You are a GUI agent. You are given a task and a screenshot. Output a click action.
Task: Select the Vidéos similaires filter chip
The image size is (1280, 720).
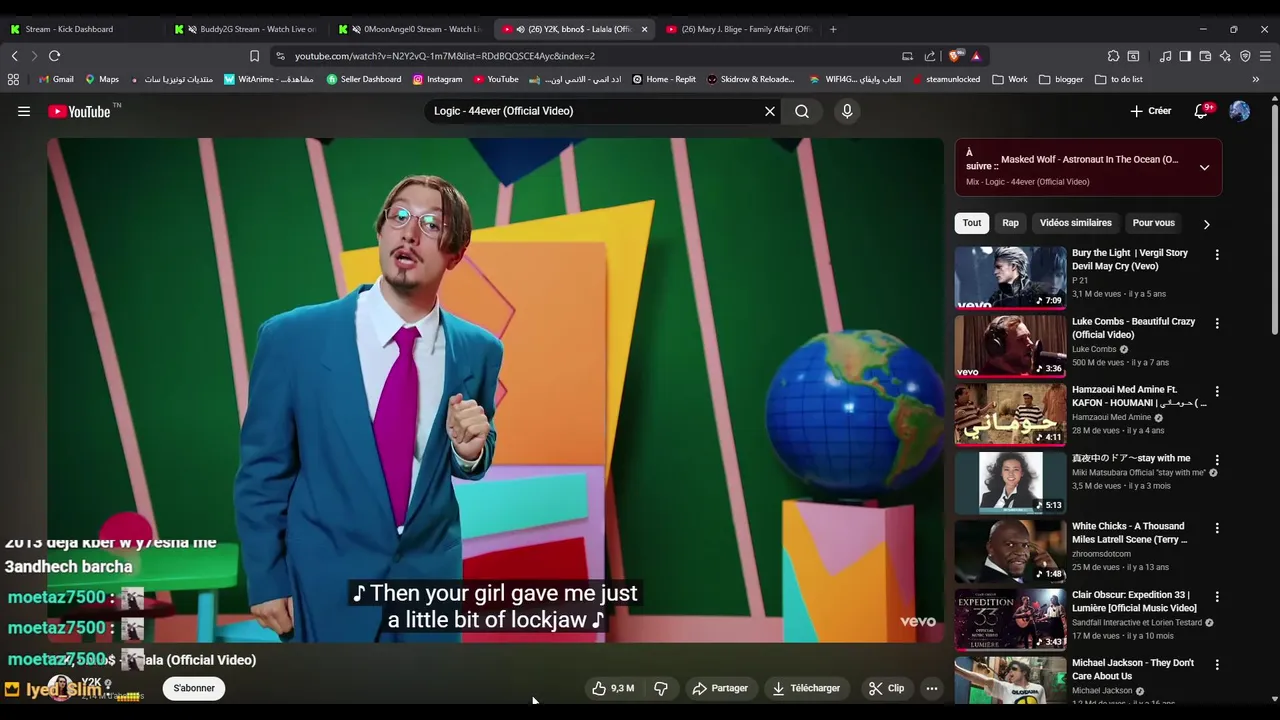1075,223
